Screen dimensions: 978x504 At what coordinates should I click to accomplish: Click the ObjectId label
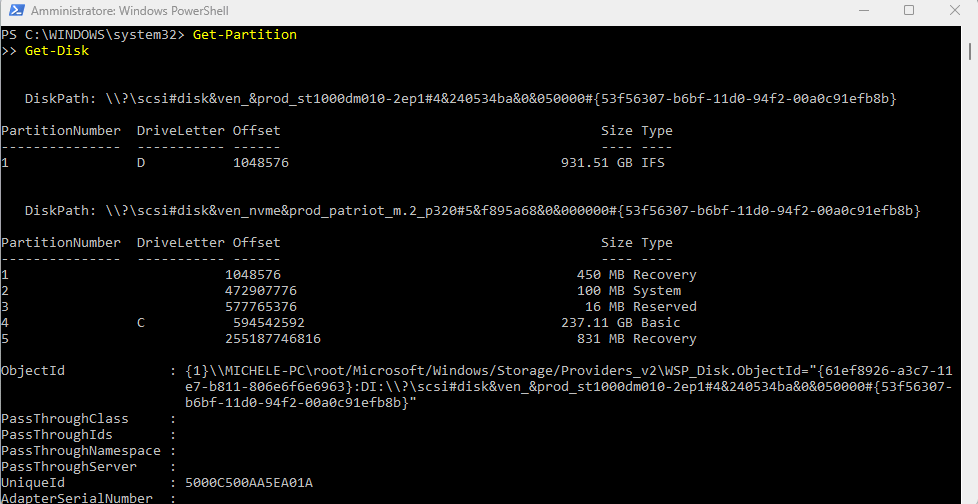click(33, 371)
